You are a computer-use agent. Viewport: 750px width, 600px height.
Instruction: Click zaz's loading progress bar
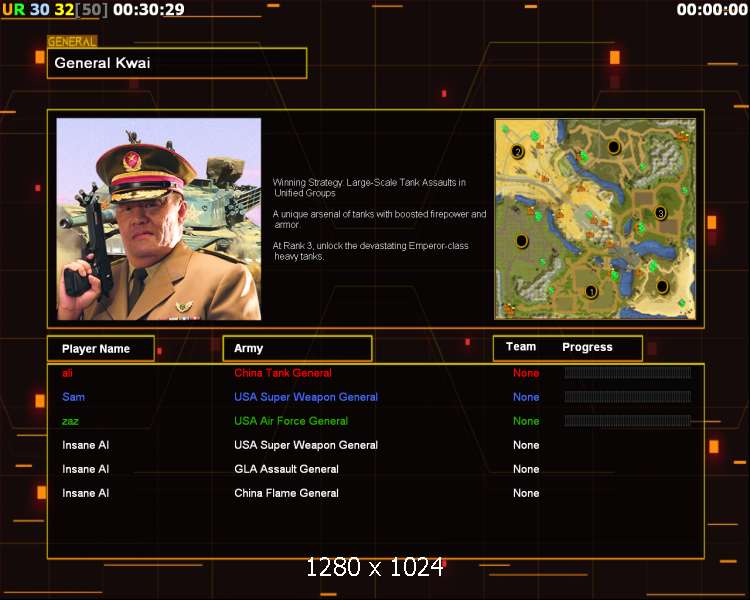pyautogui.click(x=628, y=421)
